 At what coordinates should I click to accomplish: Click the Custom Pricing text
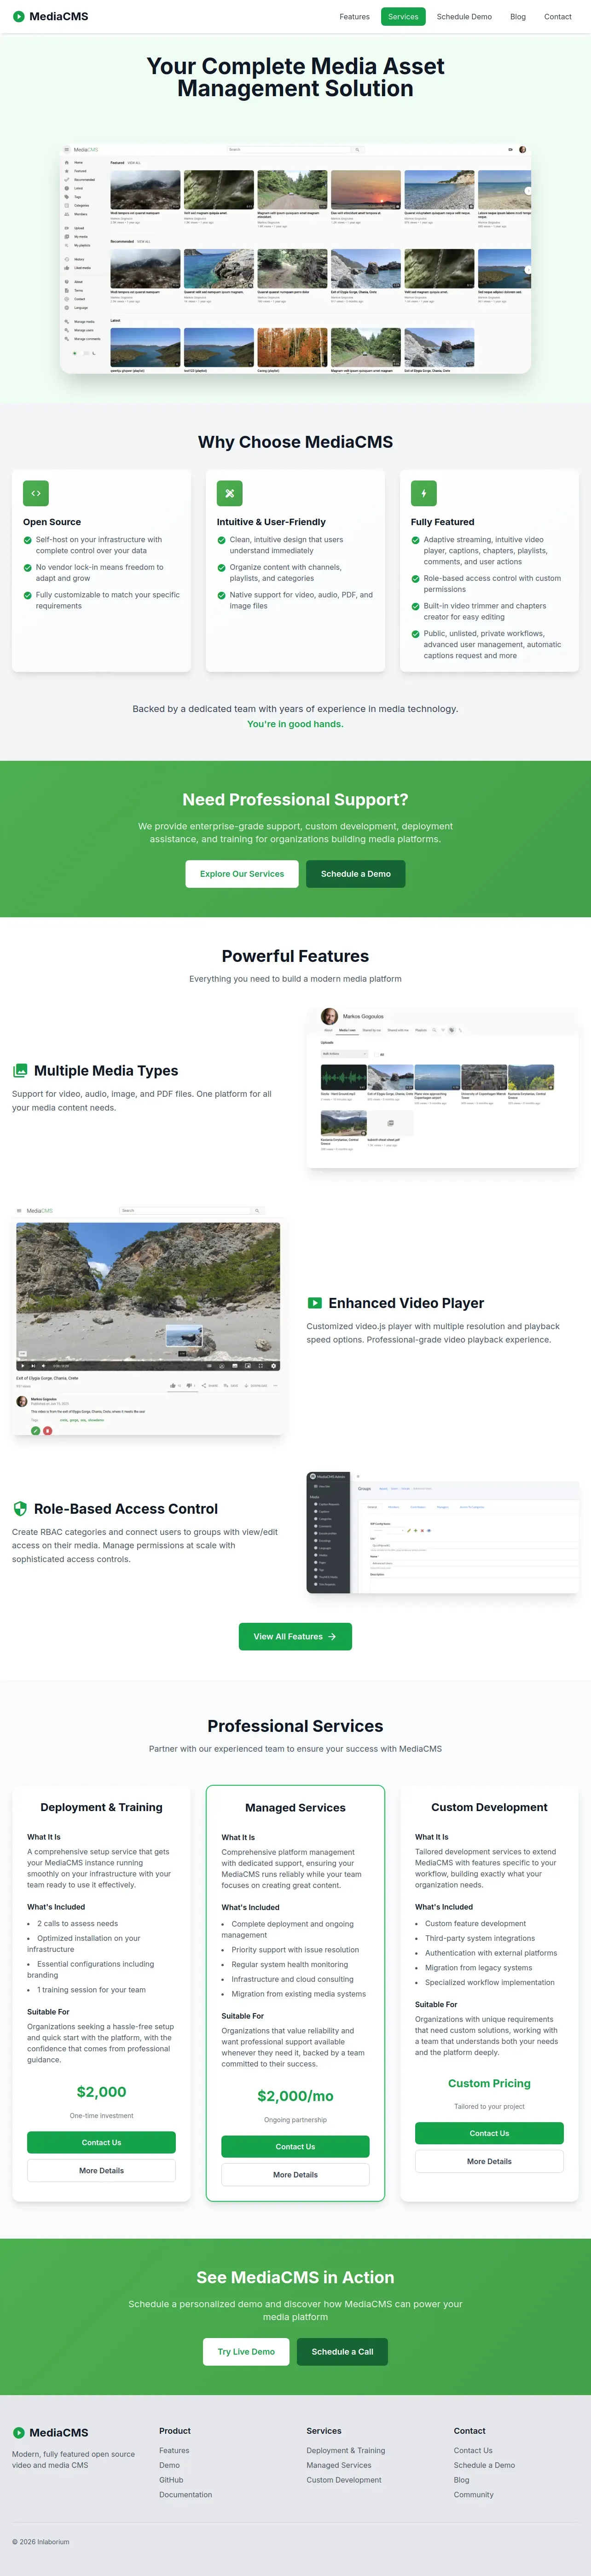pyautogui.click(x=489, y=2083)
